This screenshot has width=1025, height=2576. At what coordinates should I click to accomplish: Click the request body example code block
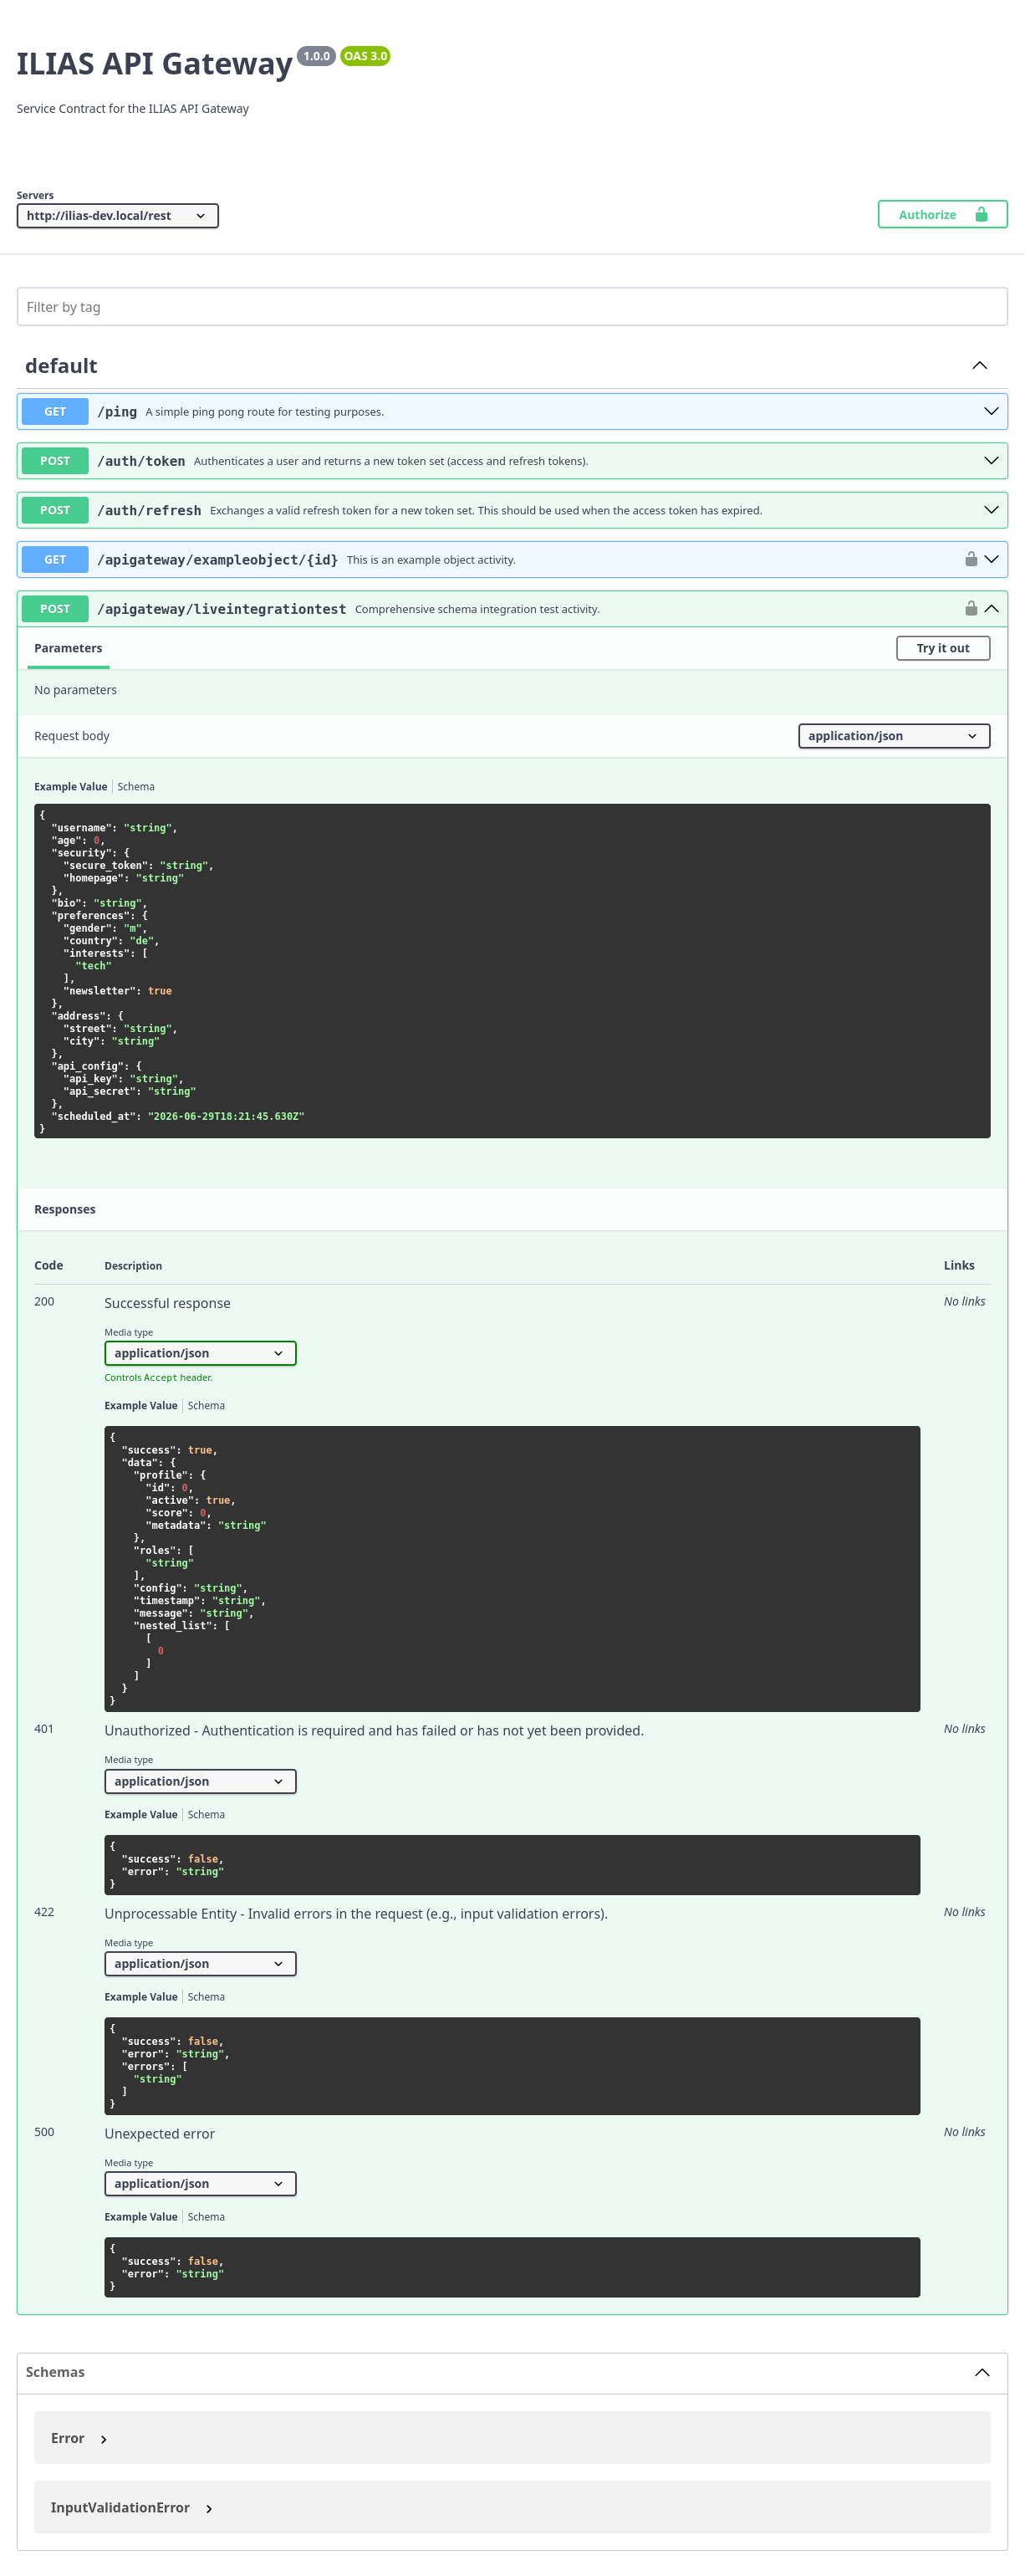coord(512,971)
